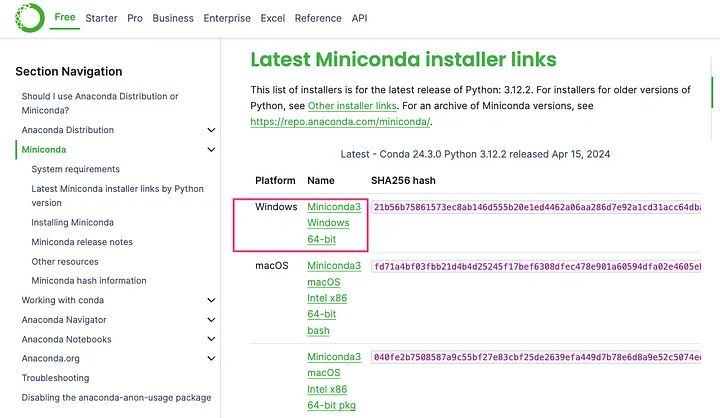Open the Troubleshooting page
Screen dimensions: 720x418
pyautogui.click(x=55, y=378)
